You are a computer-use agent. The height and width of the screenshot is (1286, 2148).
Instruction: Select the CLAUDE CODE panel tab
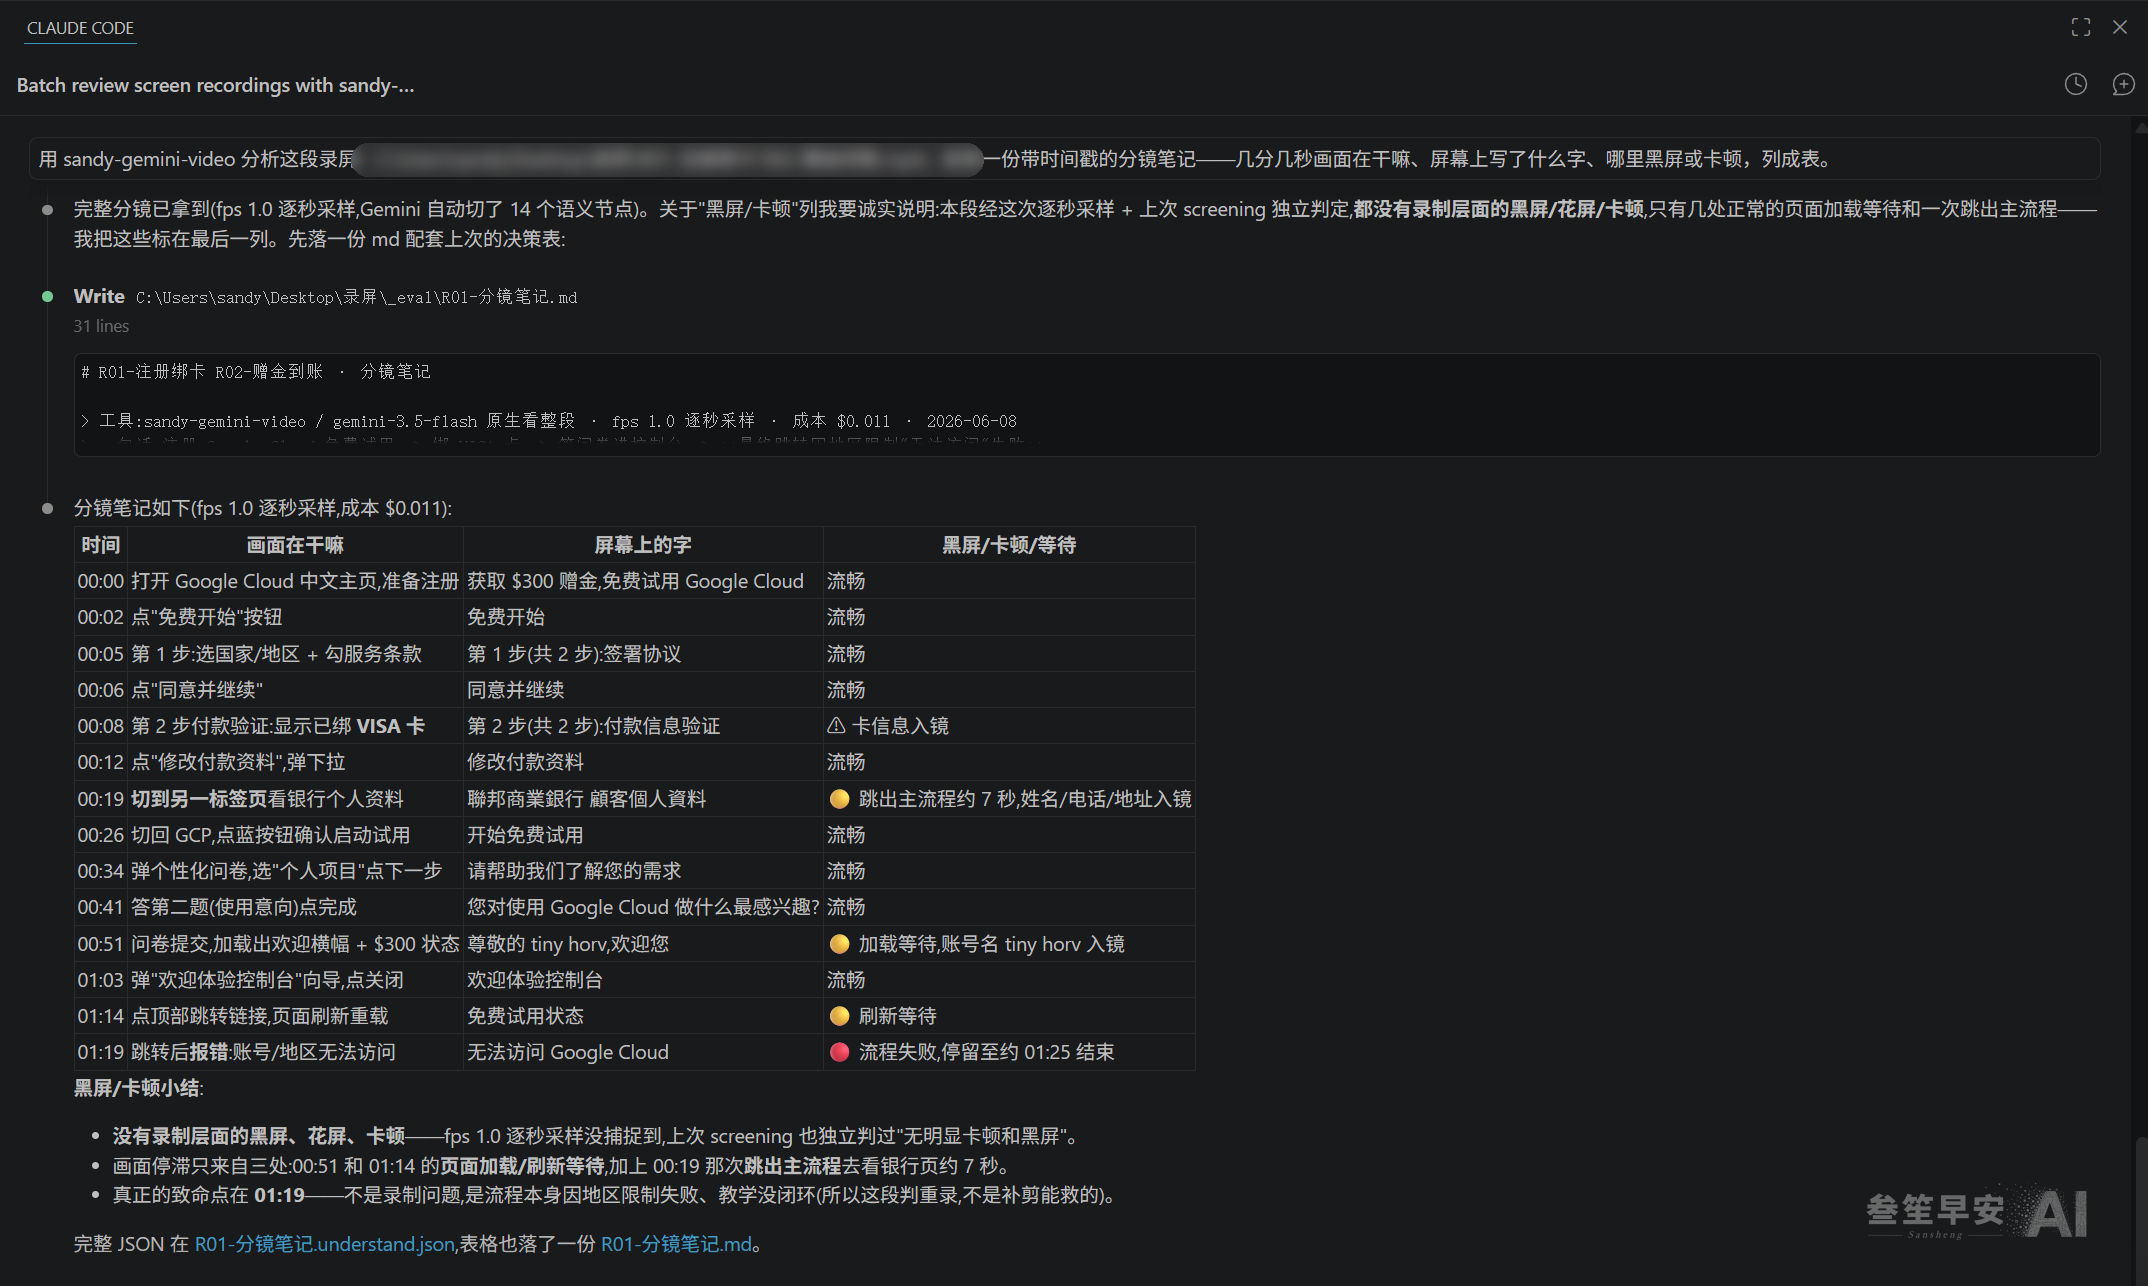pyautogui.click(x=80, y=28)
